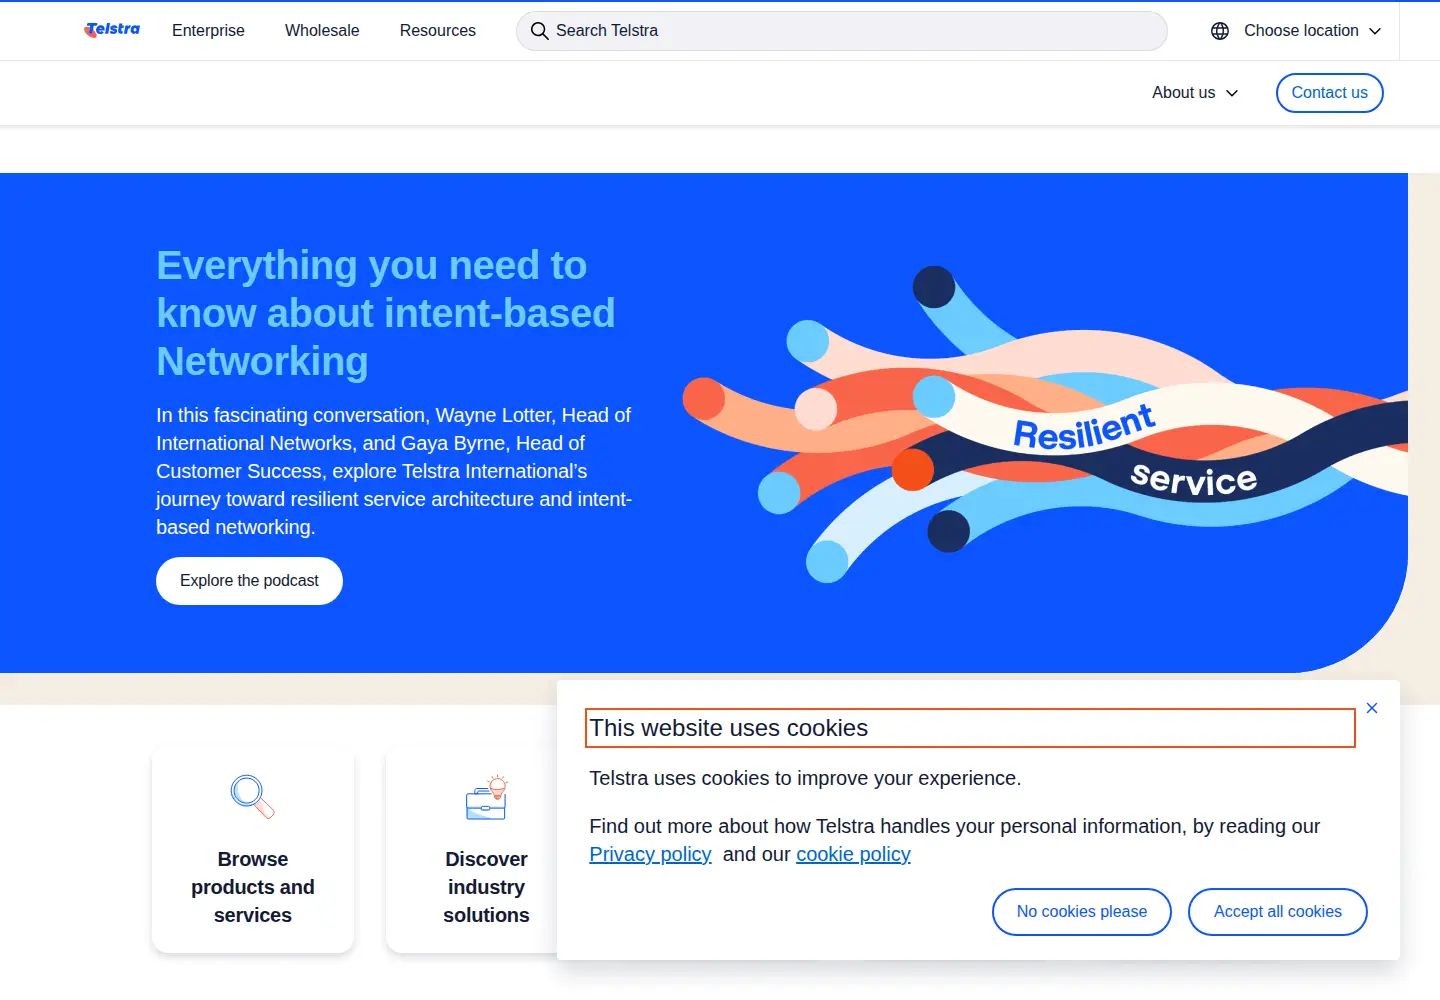
Task: Click 'This website uses cookies' heading
Action: (x=970, y=728)
